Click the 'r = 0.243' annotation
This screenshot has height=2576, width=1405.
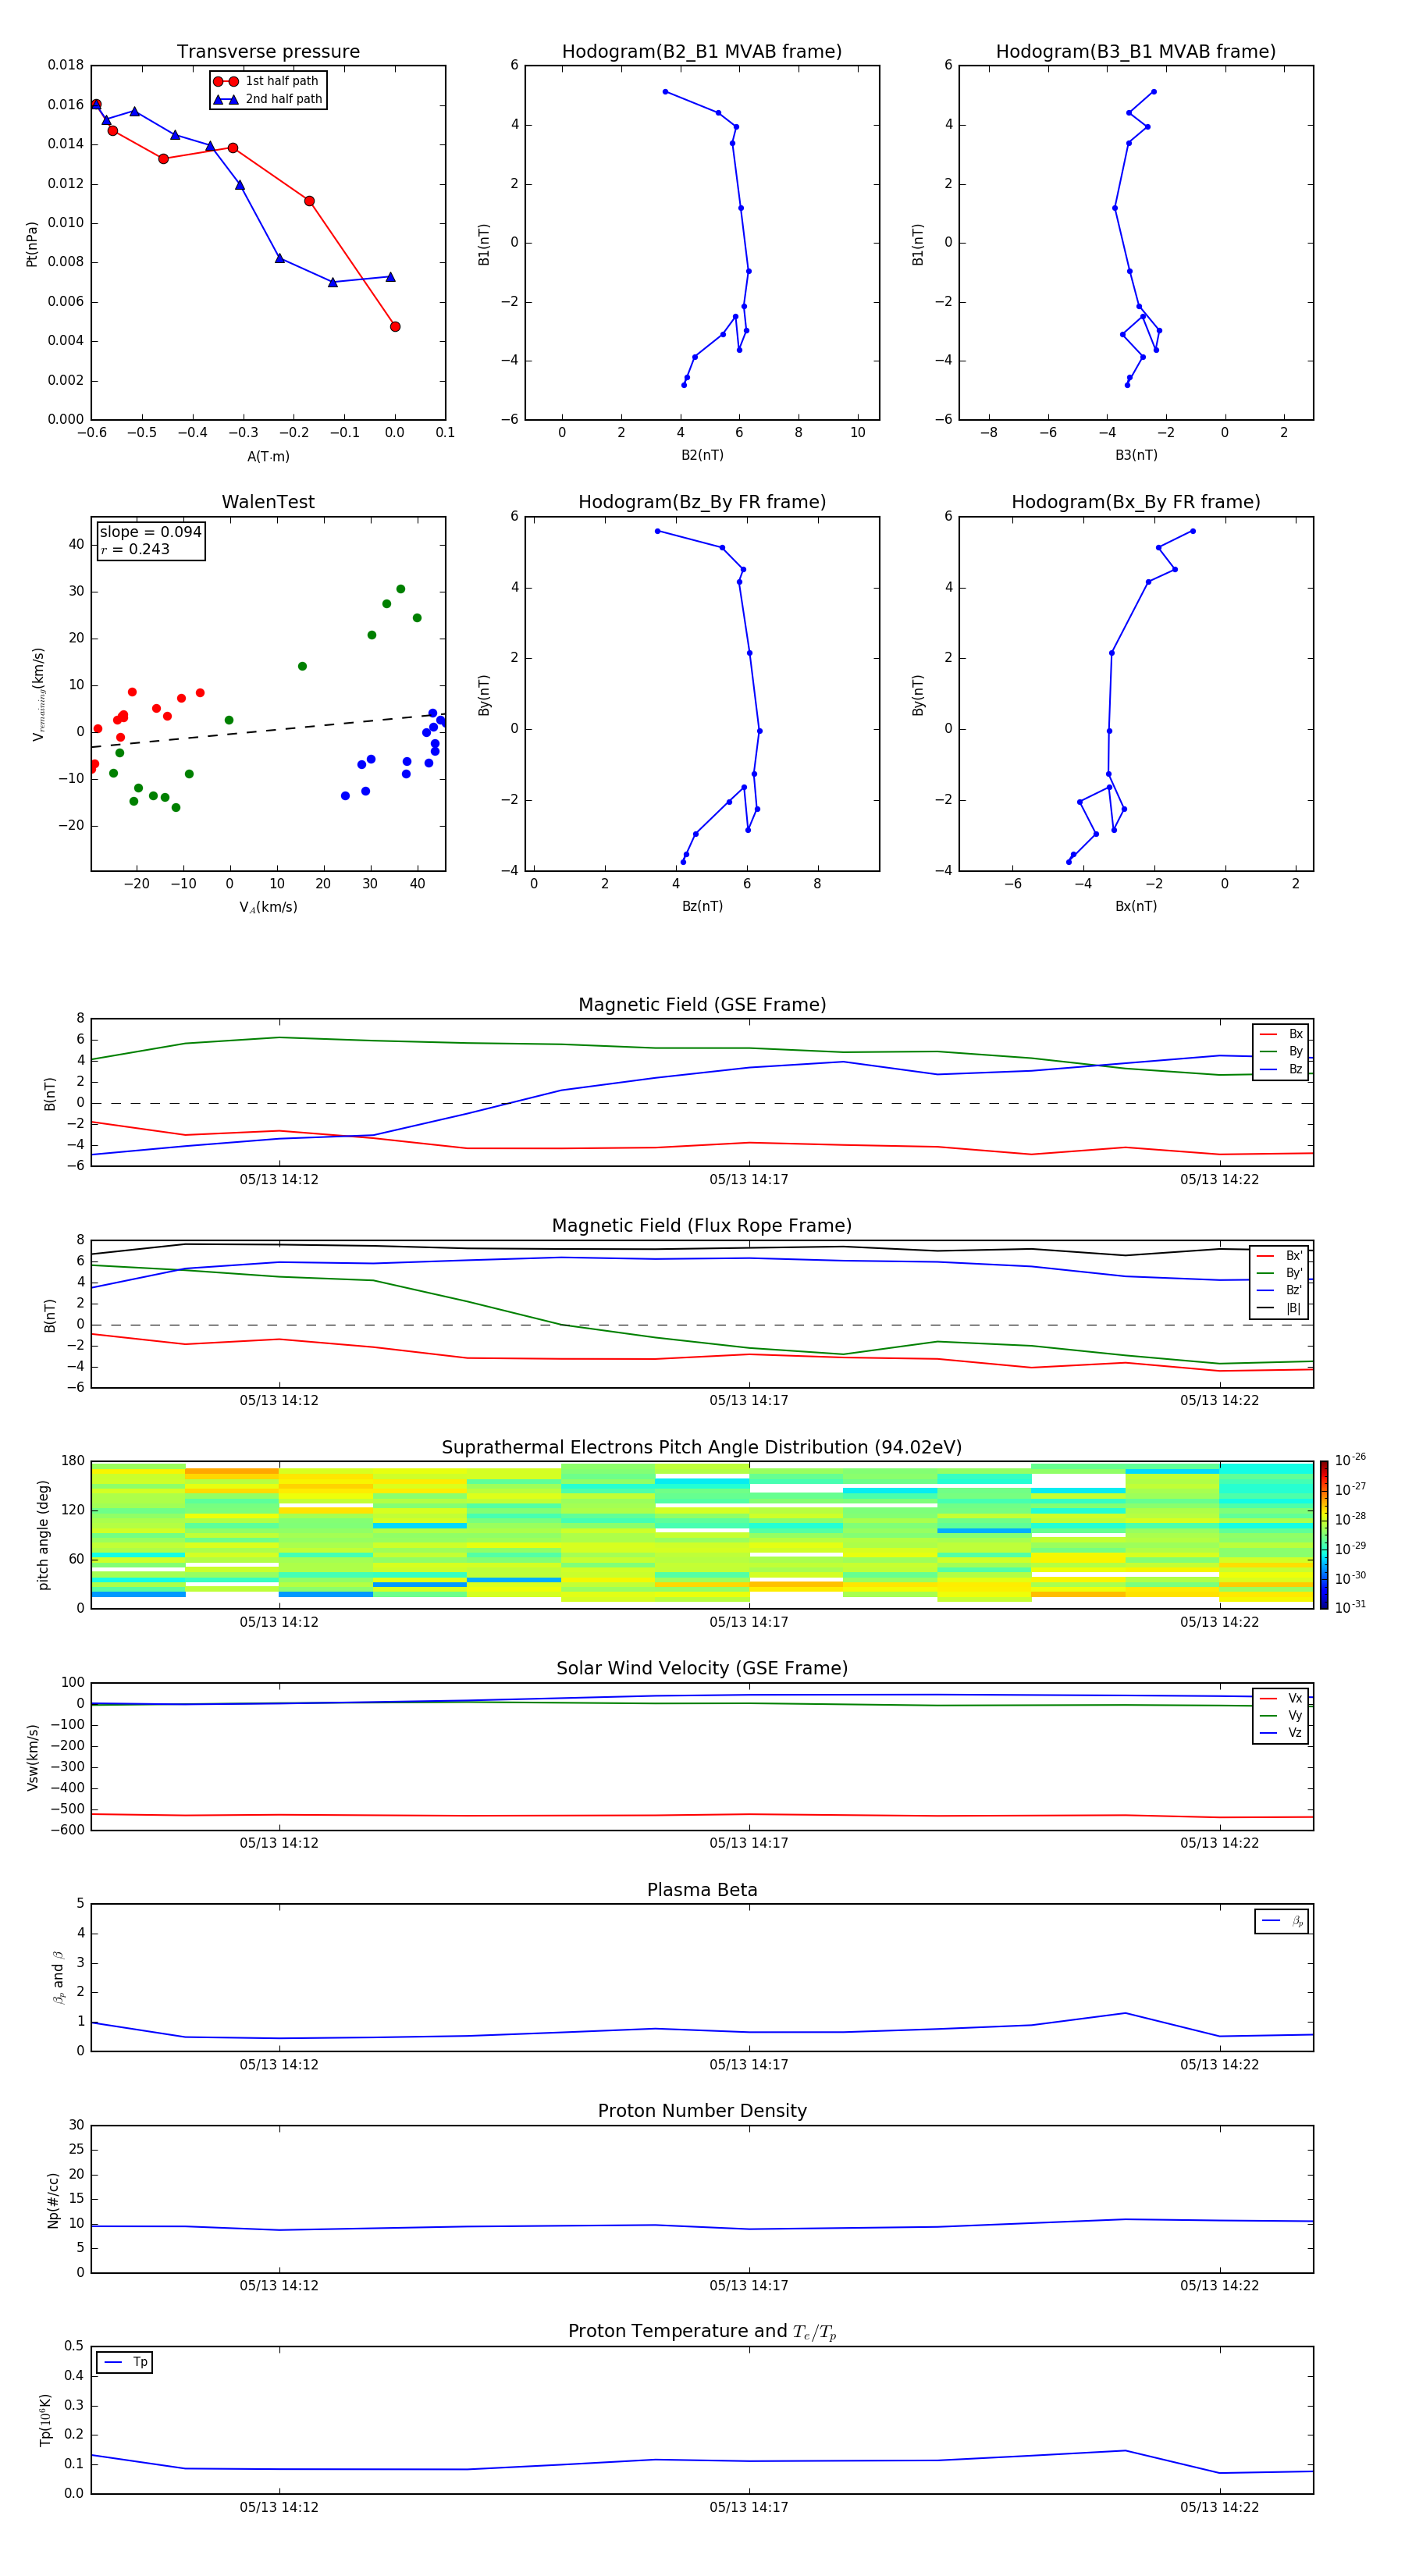pyautogui.click(x=135, y=549)
